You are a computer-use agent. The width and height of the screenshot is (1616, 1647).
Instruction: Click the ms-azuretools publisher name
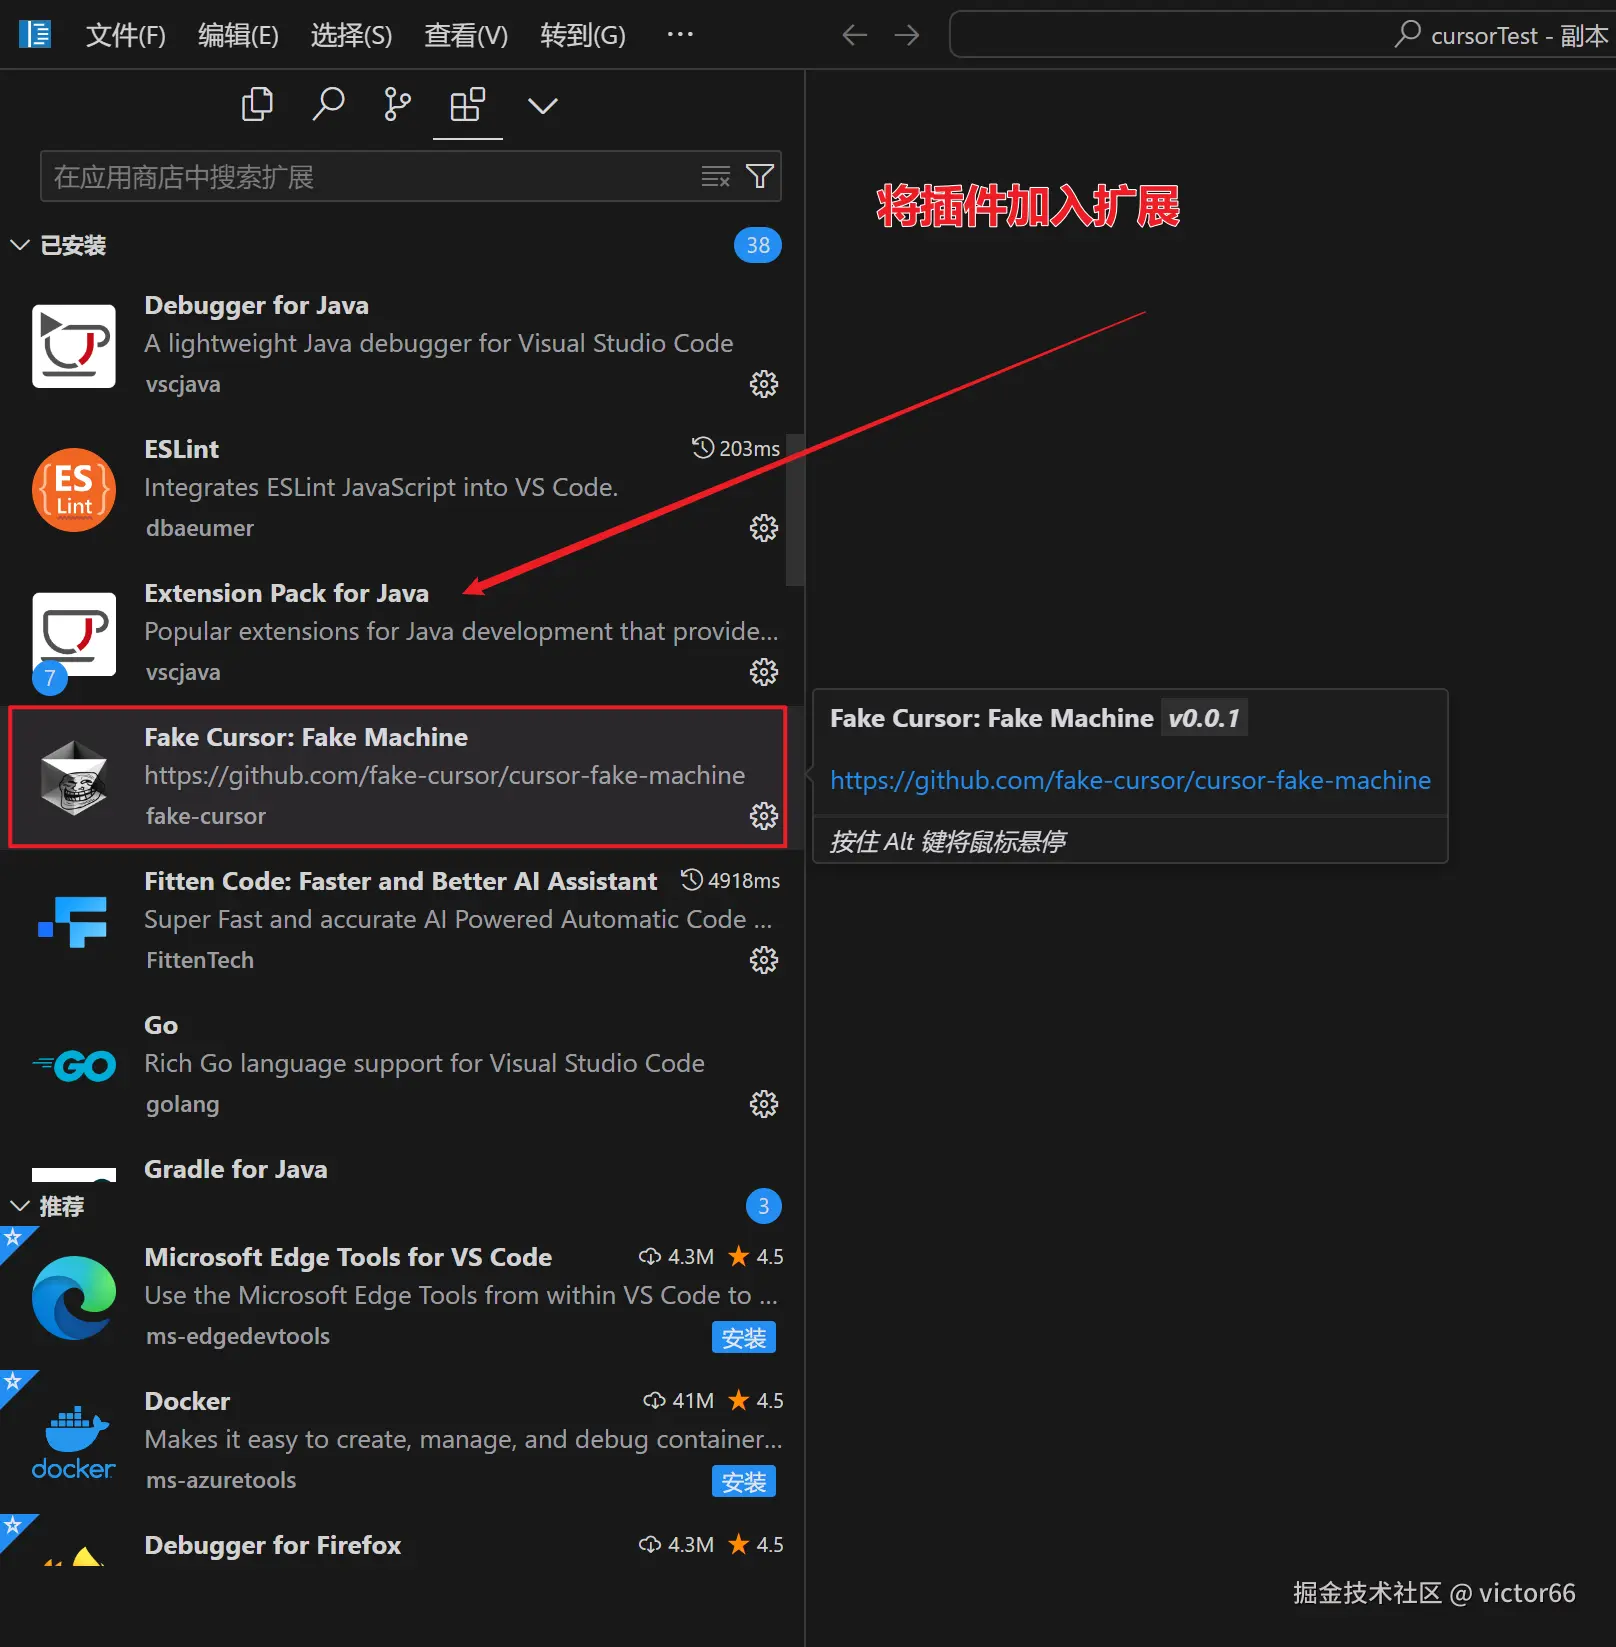tap(221, 1480)
